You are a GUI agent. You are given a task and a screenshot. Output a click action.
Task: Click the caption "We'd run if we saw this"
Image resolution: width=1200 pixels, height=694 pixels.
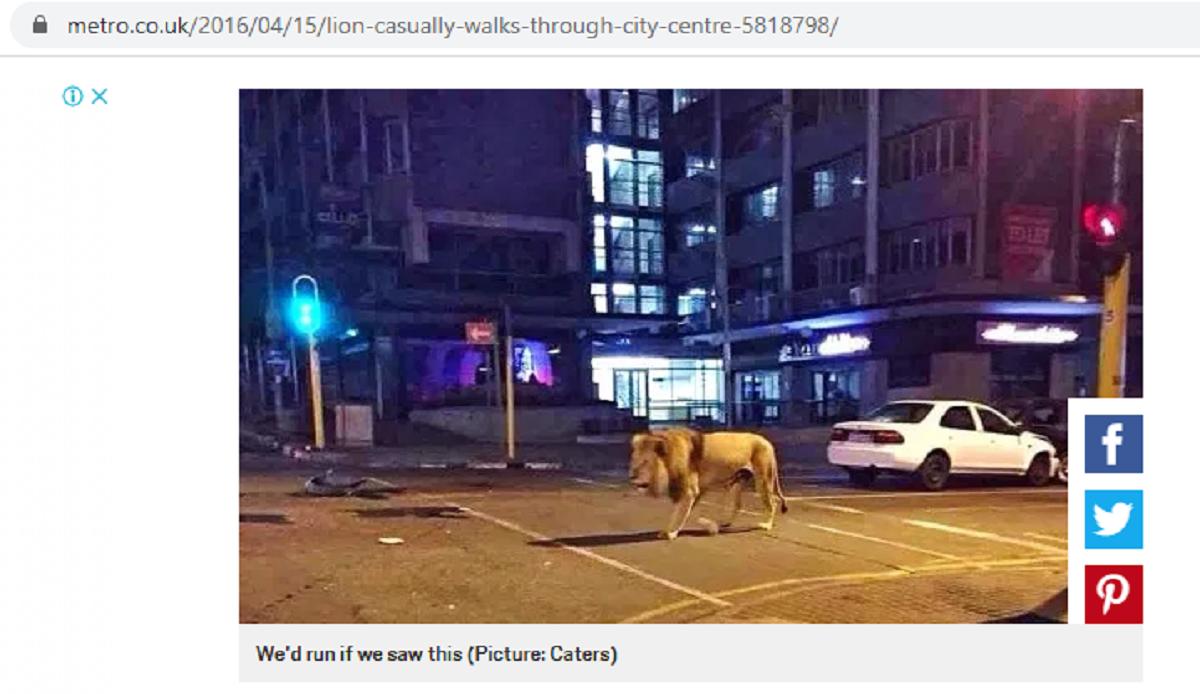359,655
